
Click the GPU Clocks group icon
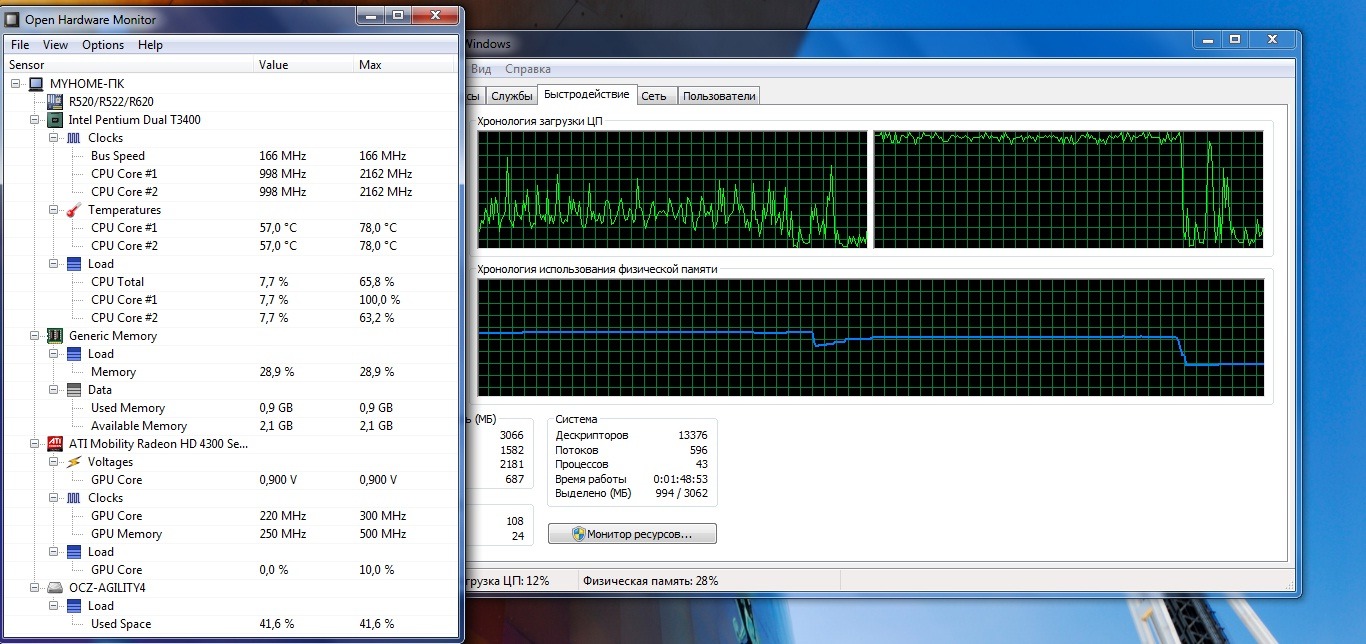pyautogui.click(x=74, y=498)
